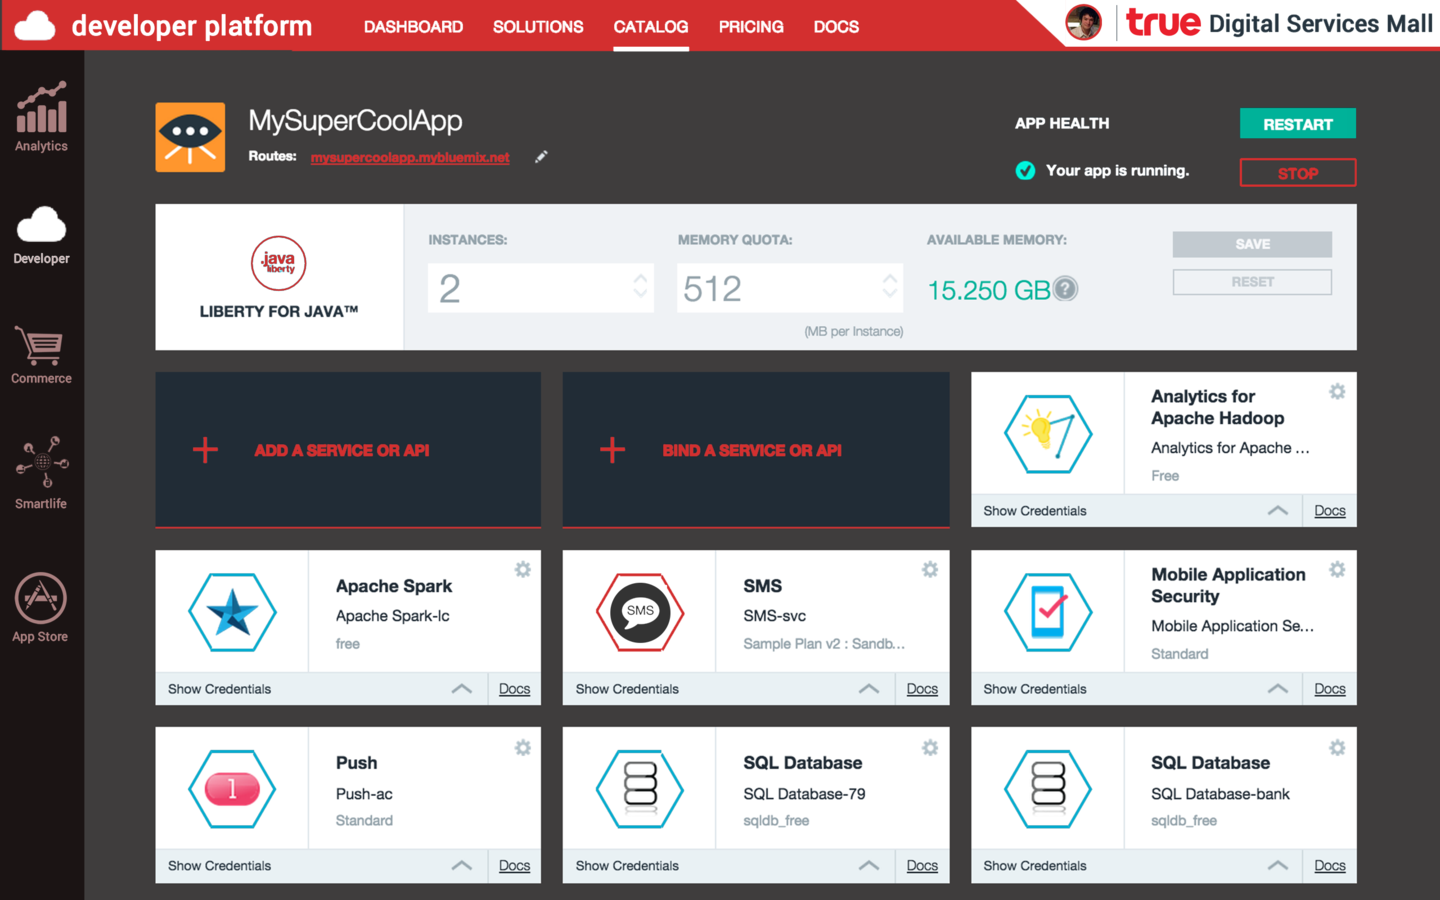Open settings gear for Push service
The image size is (1440, 900).
point(522,748)
